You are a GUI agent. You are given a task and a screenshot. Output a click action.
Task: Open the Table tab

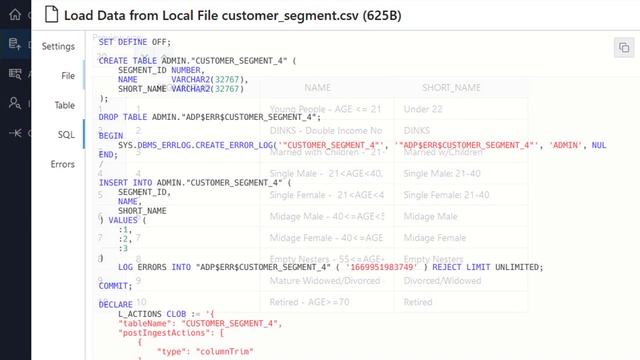click(x=64, y=105)
